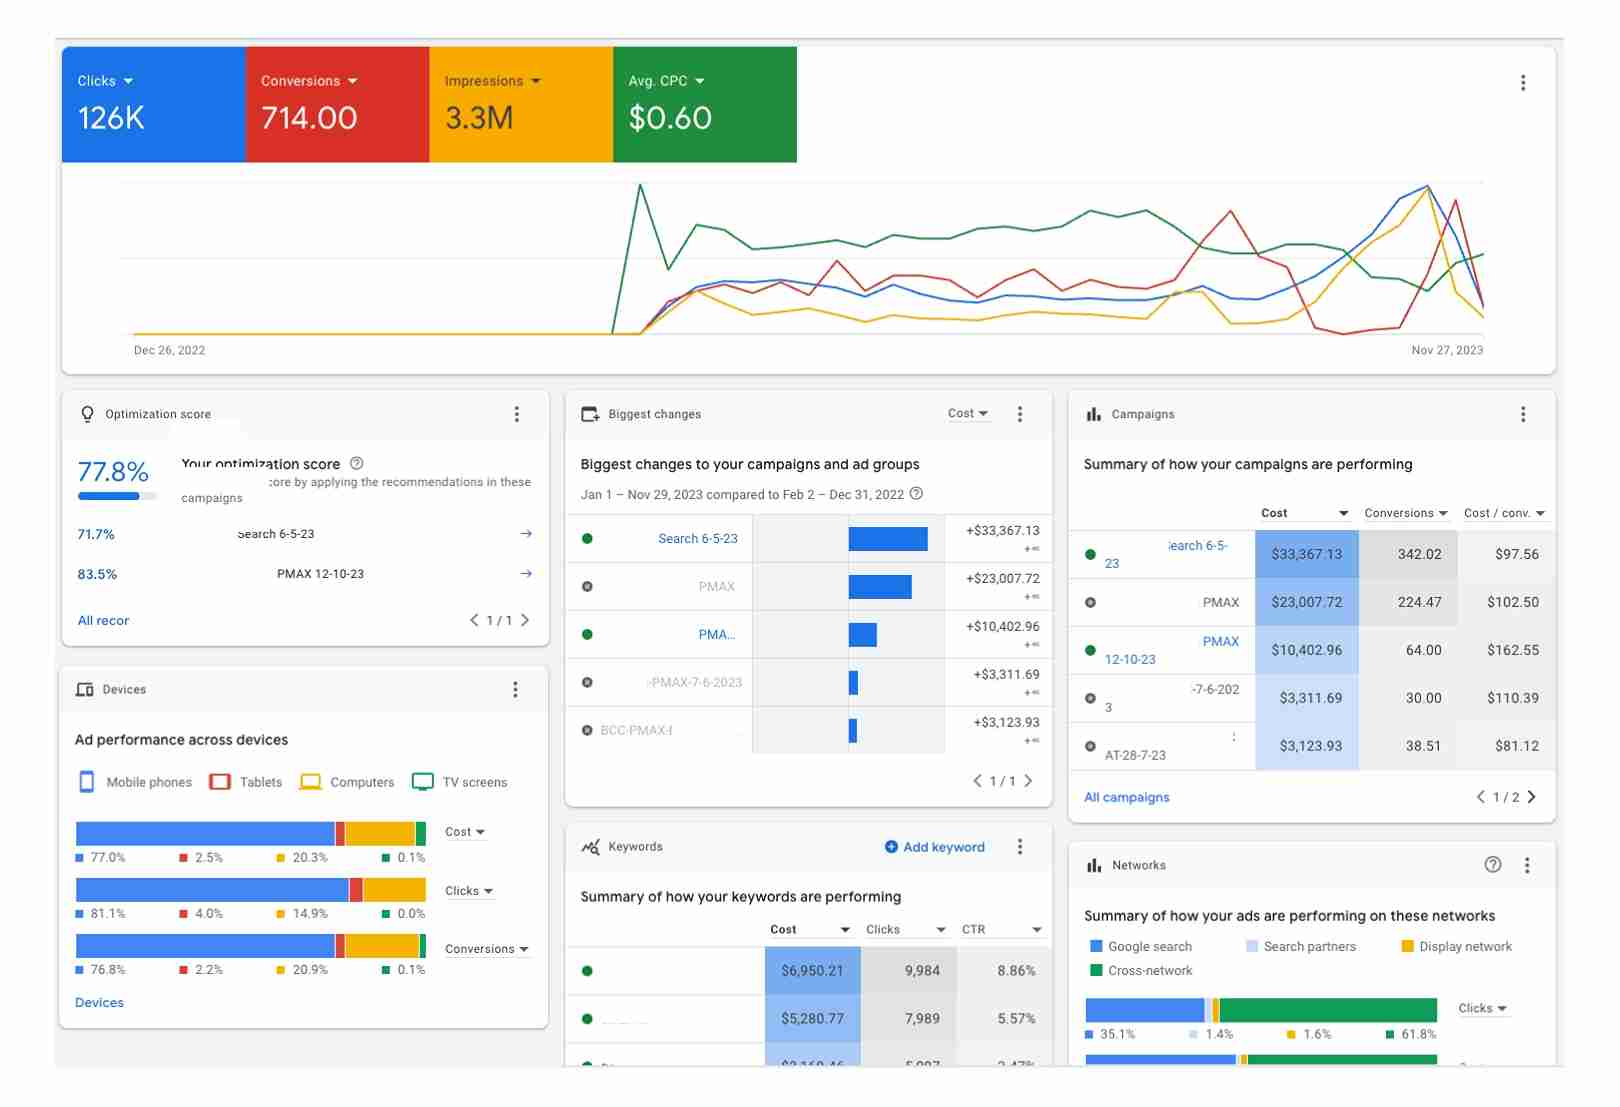Click the Keywords panel icon
This screenshot has height=1107, width=1620.
tap(591, 846)
